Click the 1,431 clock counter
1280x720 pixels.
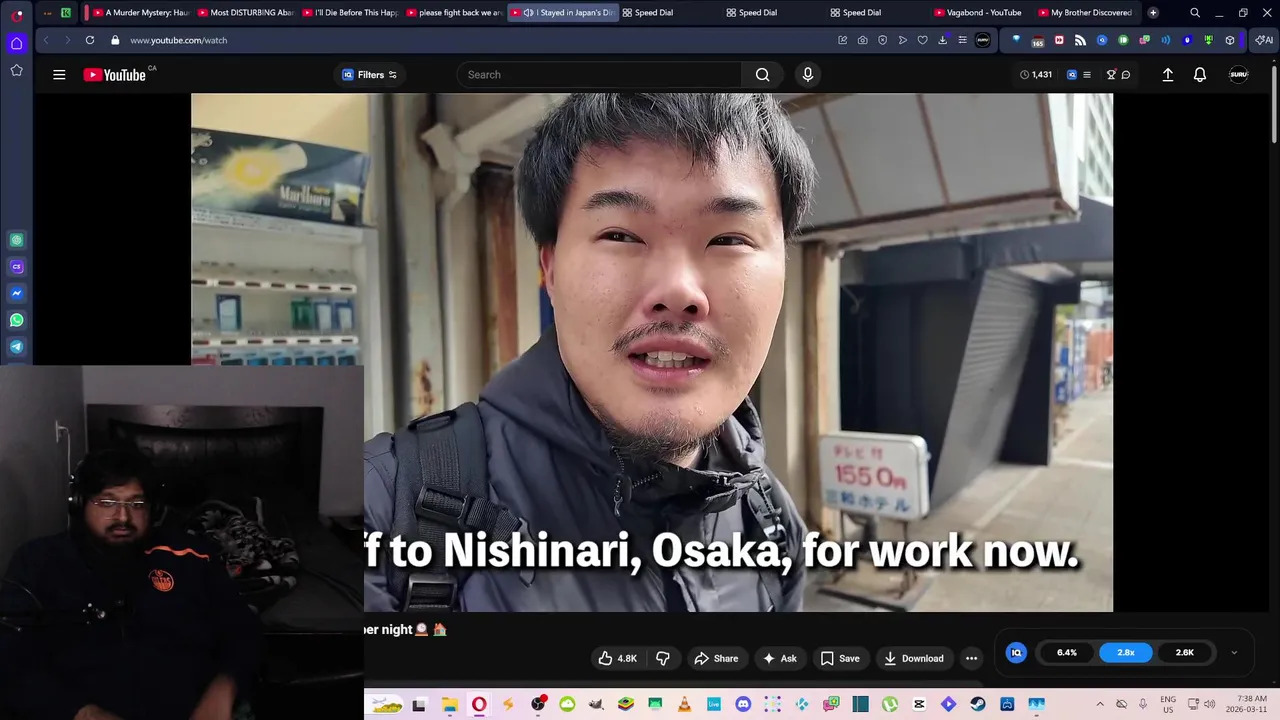click(1035, 75)
